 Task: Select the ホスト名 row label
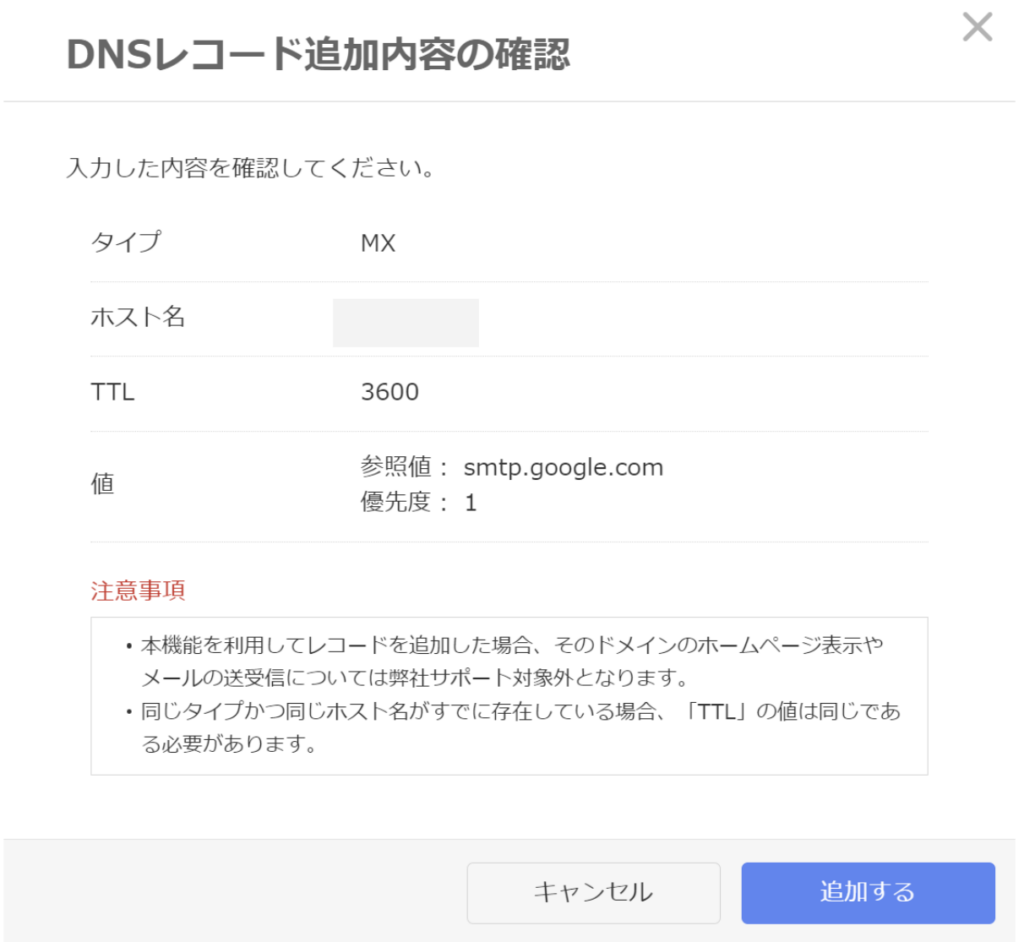[x=138, y=318]
